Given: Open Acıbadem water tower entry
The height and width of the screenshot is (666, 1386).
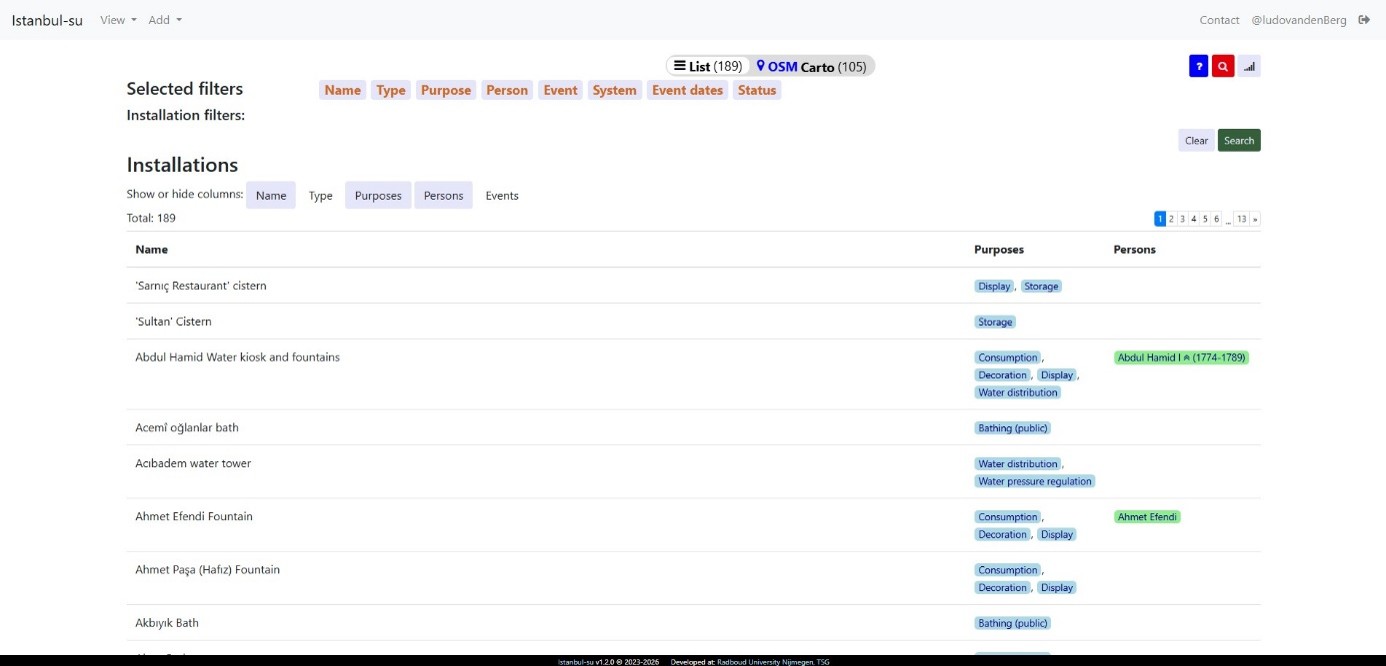Looking at the screenshot, I should (193, 464).
